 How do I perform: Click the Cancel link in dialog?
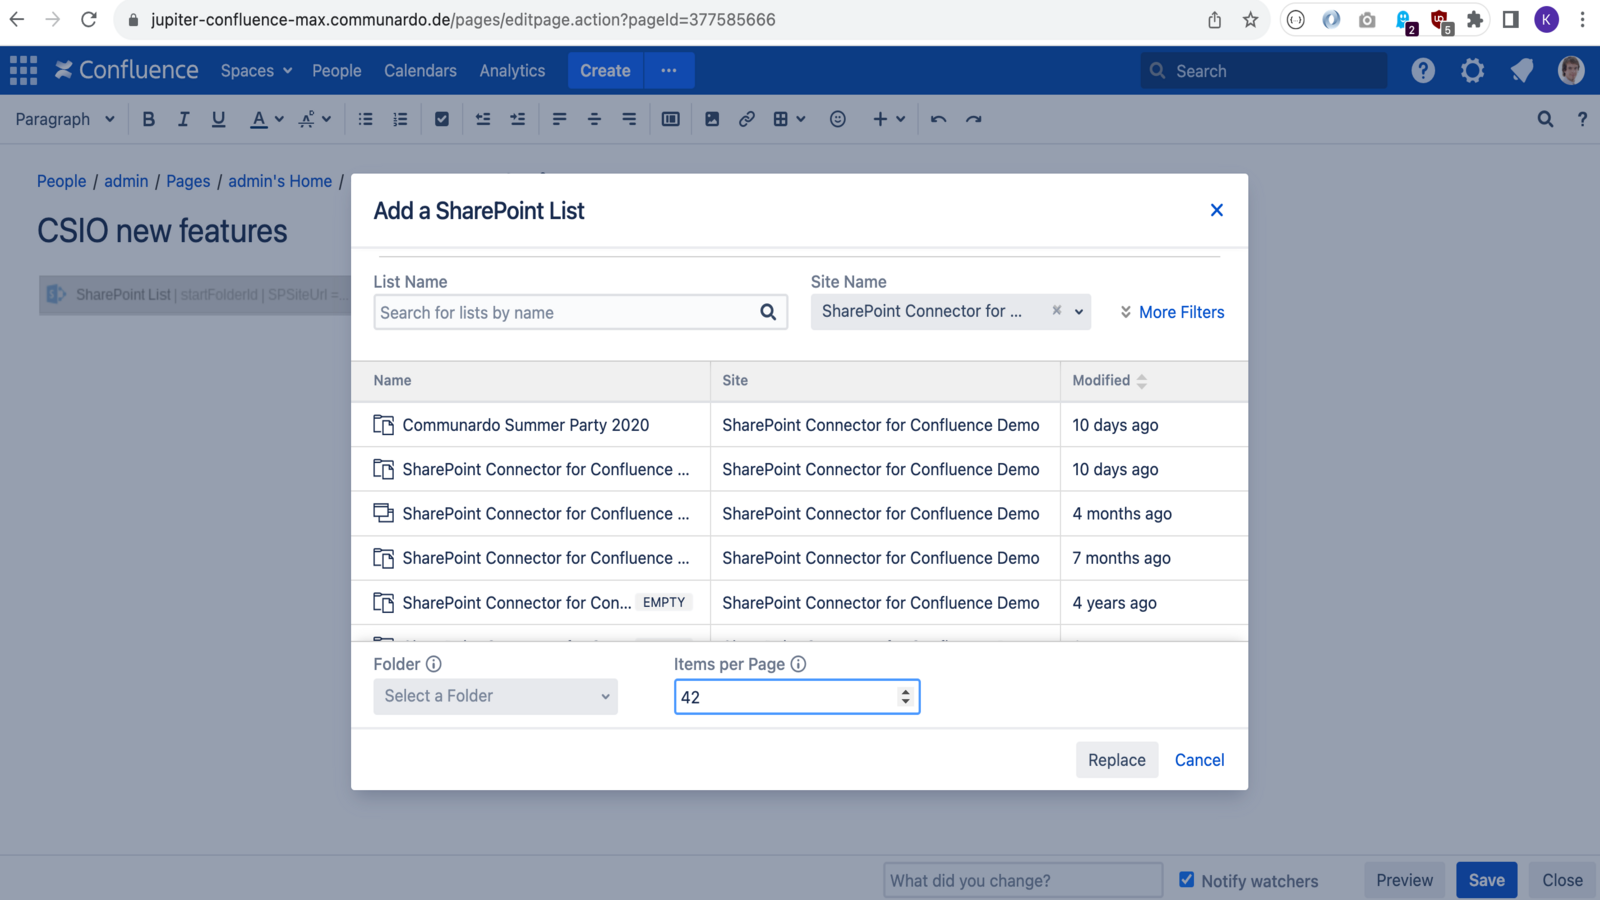coord(1199,760)
